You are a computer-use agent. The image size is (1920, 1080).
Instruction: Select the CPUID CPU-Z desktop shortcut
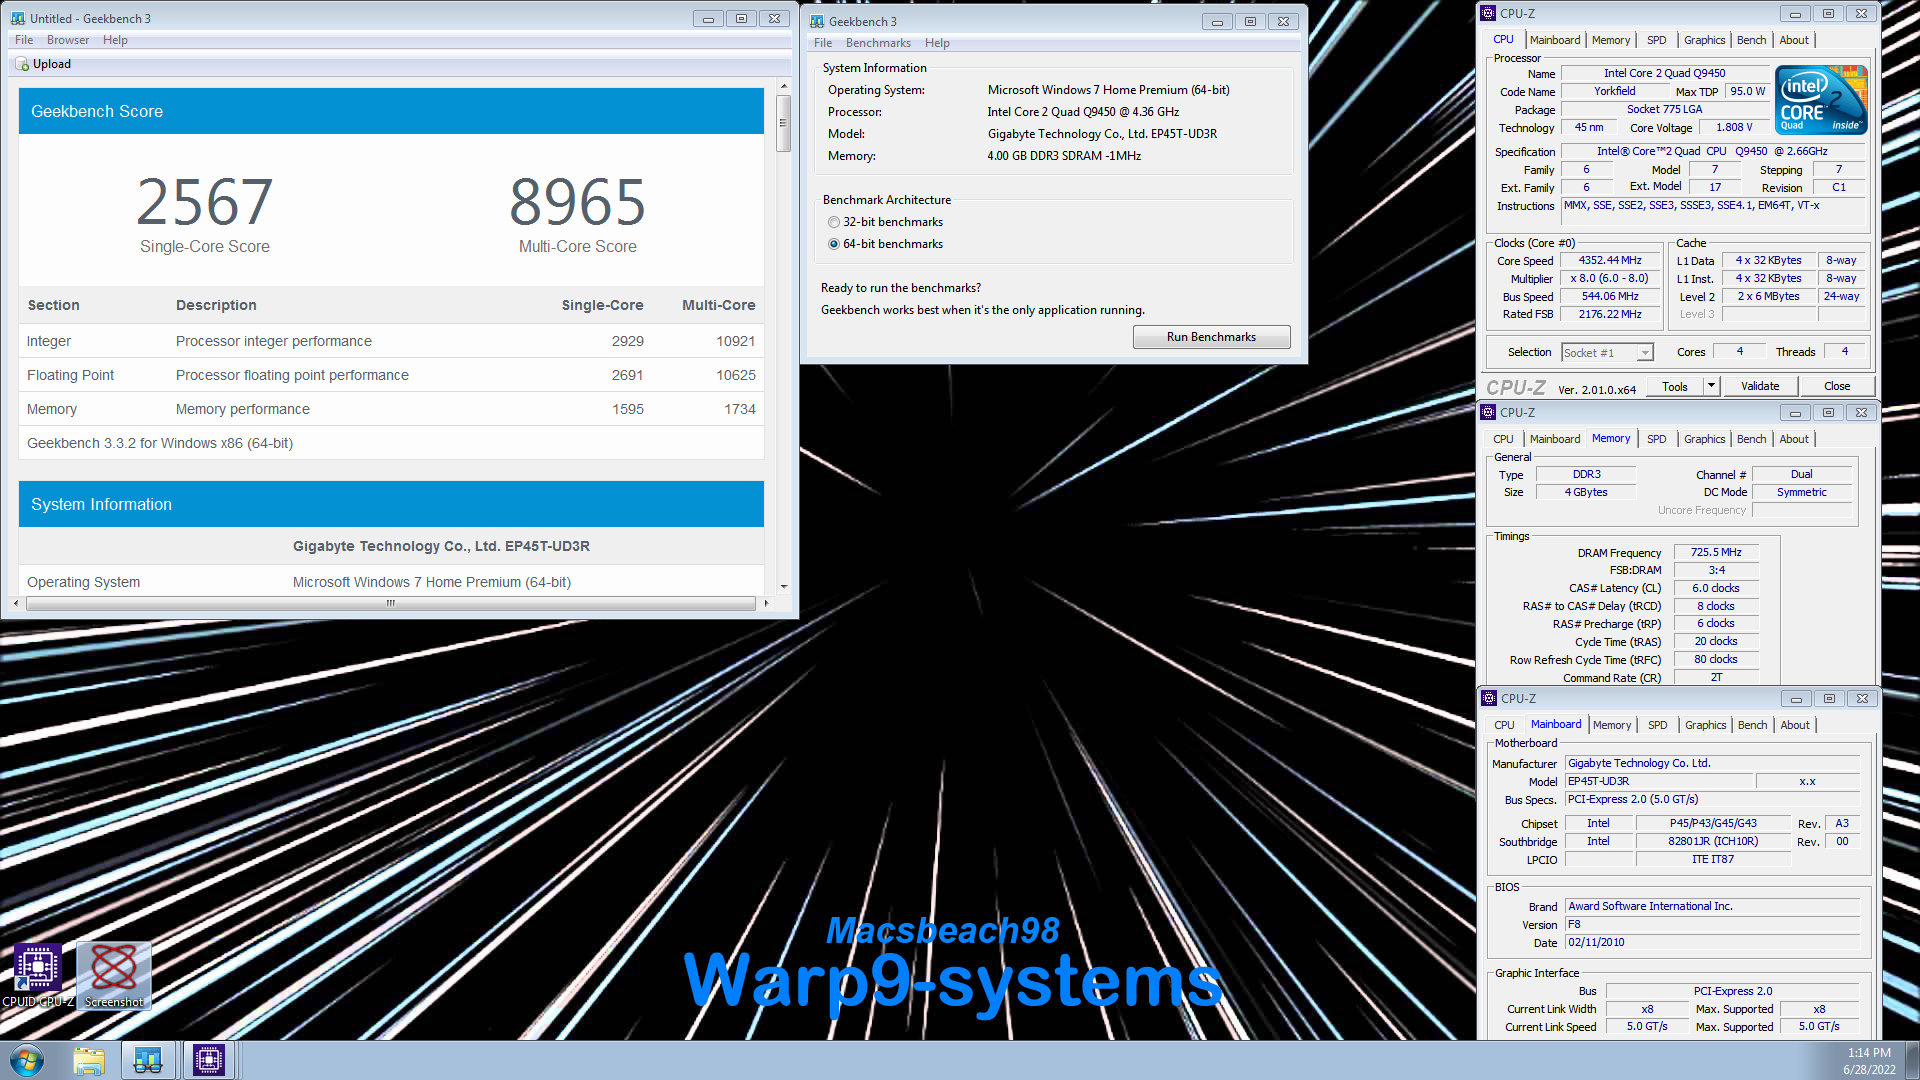tap(37, 975)
